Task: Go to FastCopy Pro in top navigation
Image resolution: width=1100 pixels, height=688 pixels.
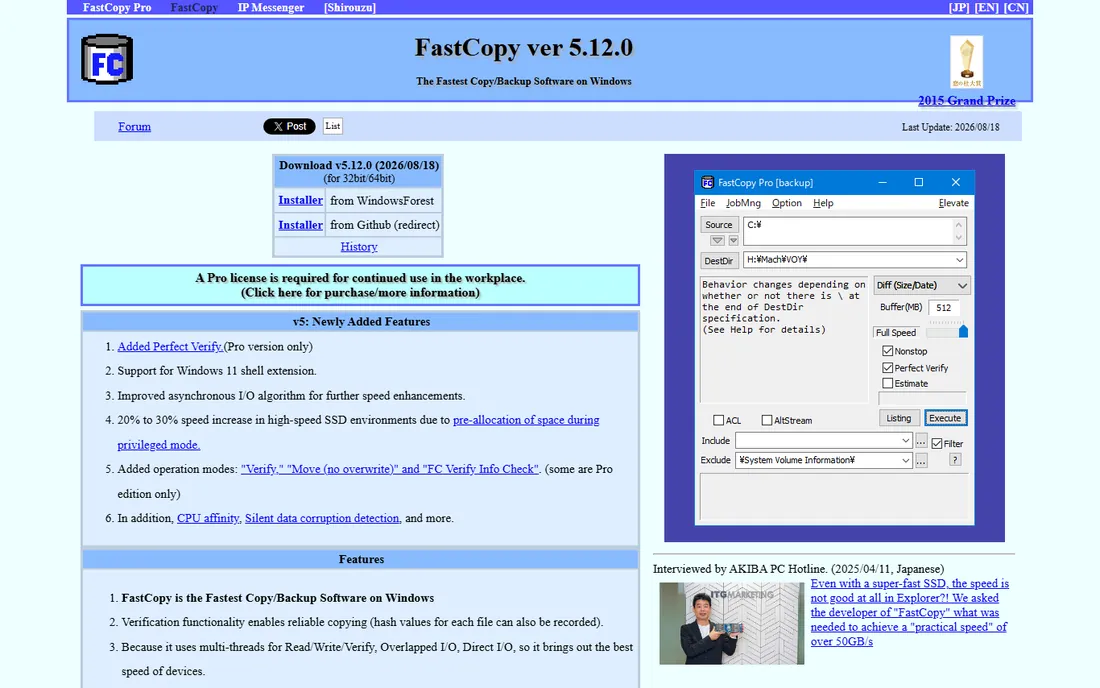Action: tap(116, 8)
